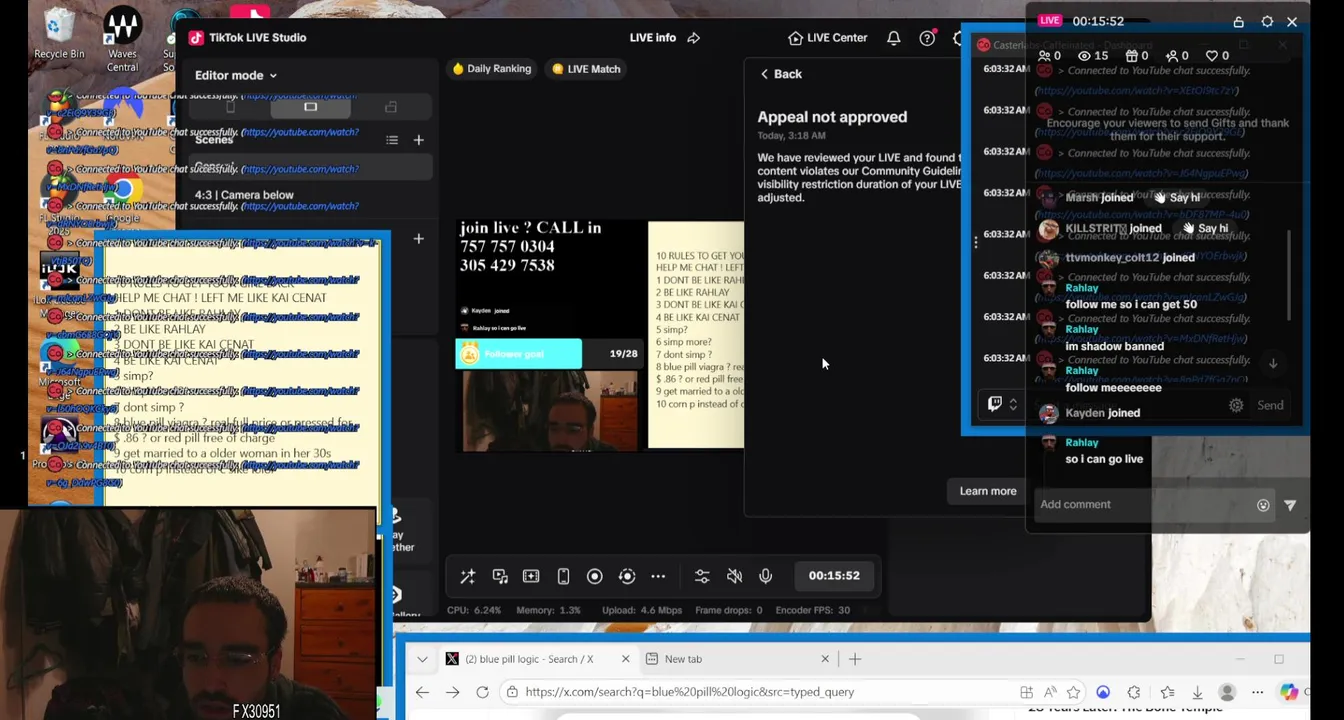Open the three-dot more options in control bar

point(658,576)
